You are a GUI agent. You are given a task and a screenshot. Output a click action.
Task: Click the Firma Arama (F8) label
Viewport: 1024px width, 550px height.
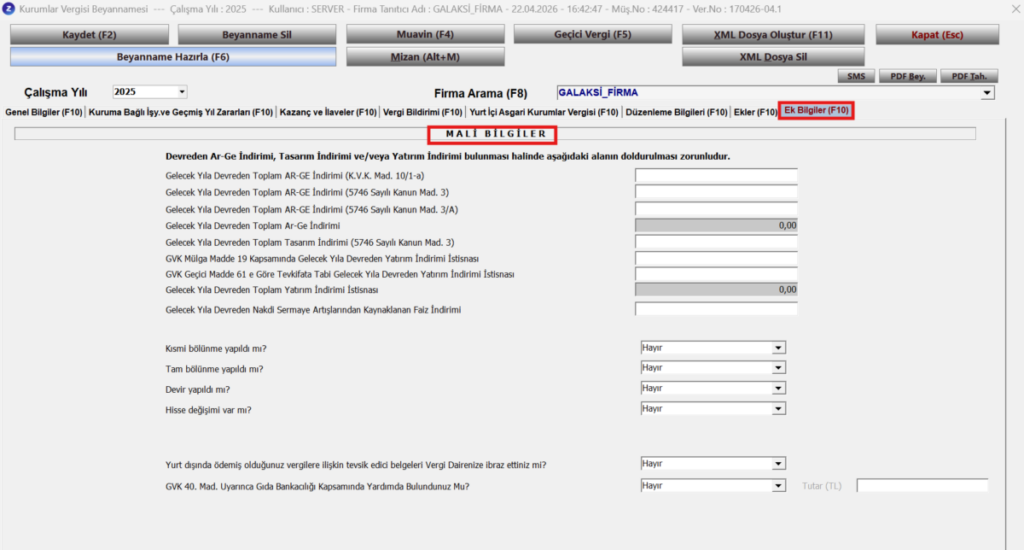click(481, 93)
